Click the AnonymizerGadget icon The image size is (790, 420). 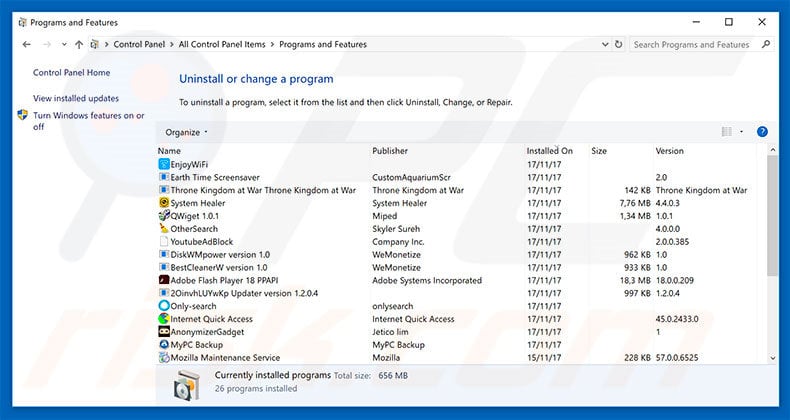tap(164, 332)
